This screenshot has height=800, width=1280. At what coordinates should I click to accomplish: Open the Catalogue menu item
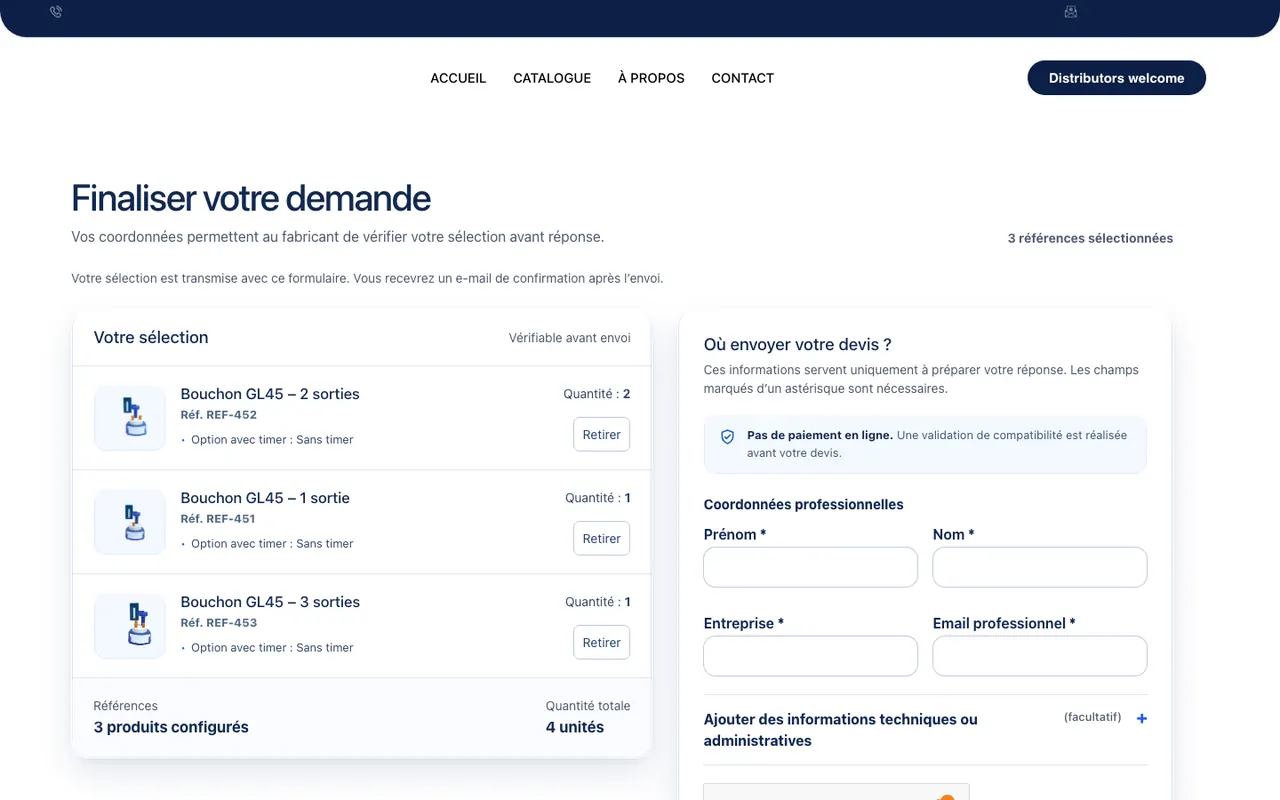tap(552, 78)
